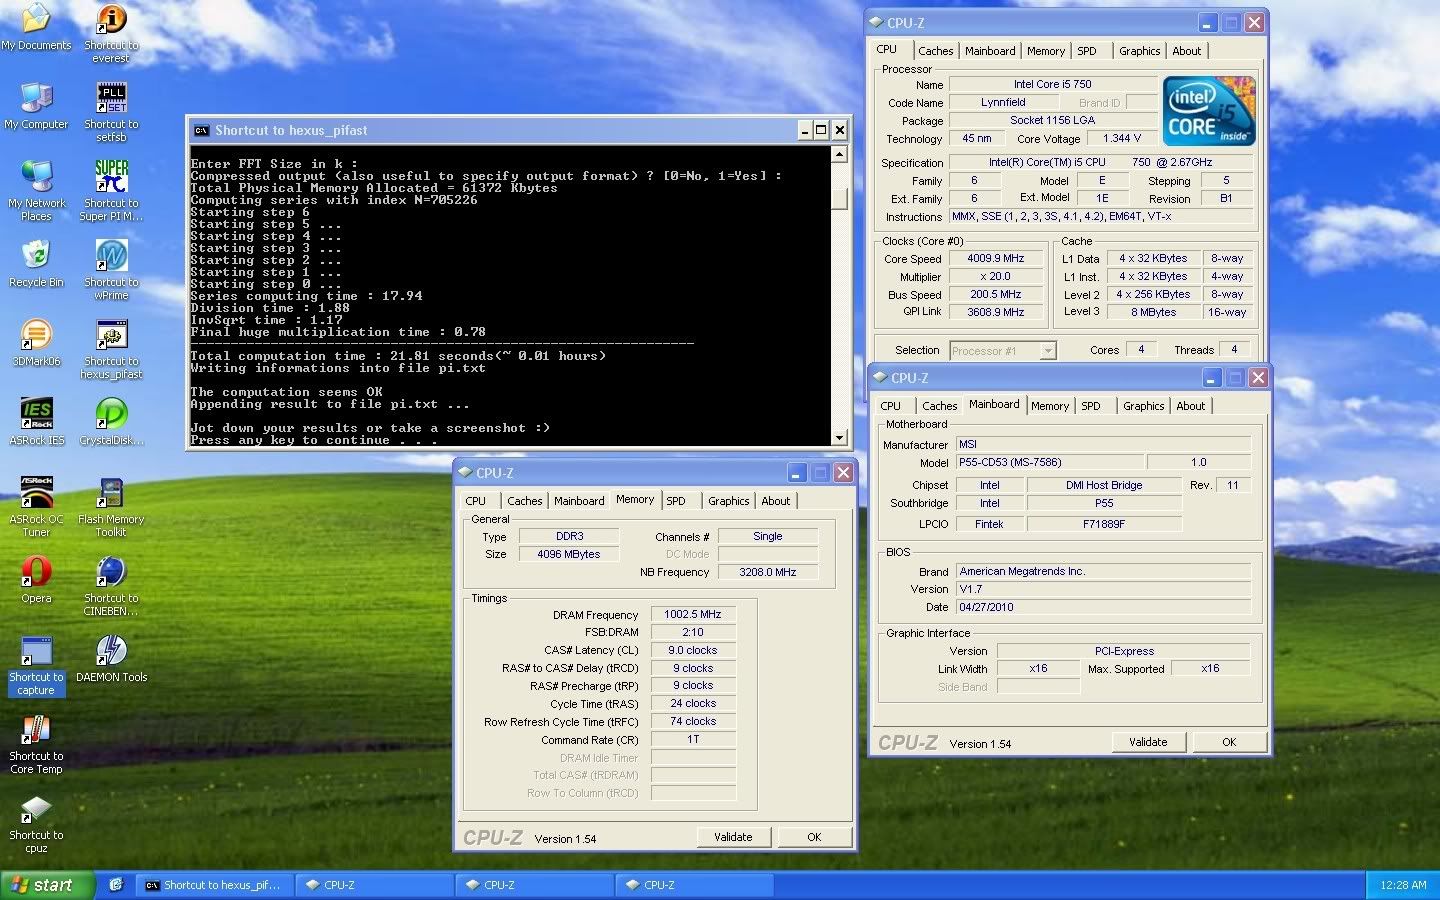Select the hexus_pifast desktop shortcut icon
This screenshot has width=1440, height=900.
click(111, 334)
